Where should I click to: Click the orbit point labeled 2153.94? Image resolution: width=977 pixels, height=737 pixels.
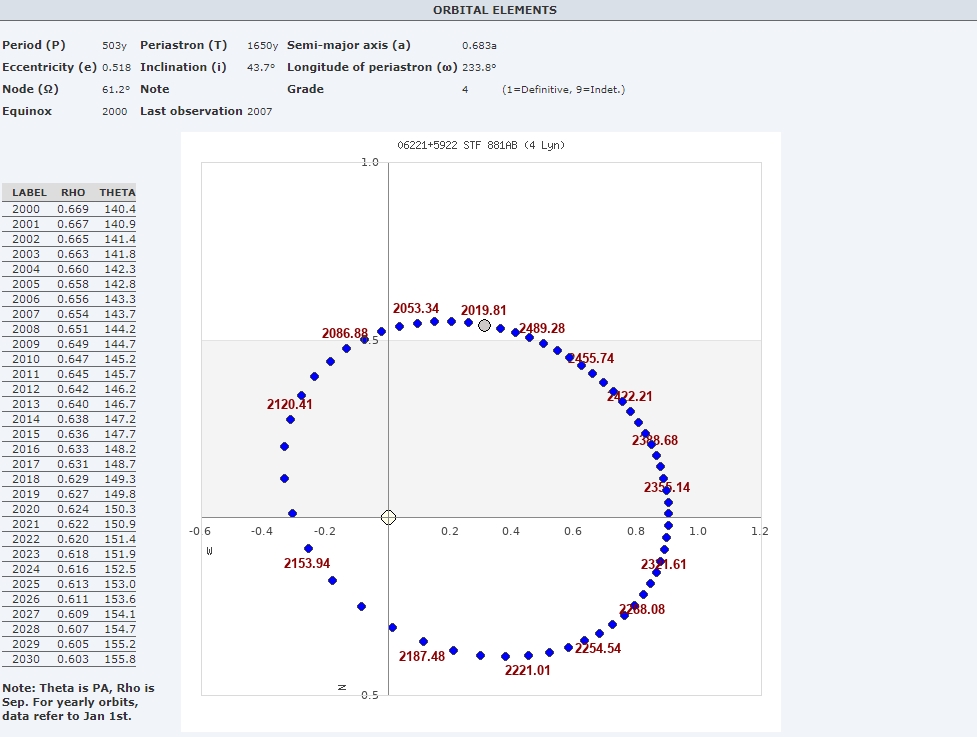tap(308, 548)
